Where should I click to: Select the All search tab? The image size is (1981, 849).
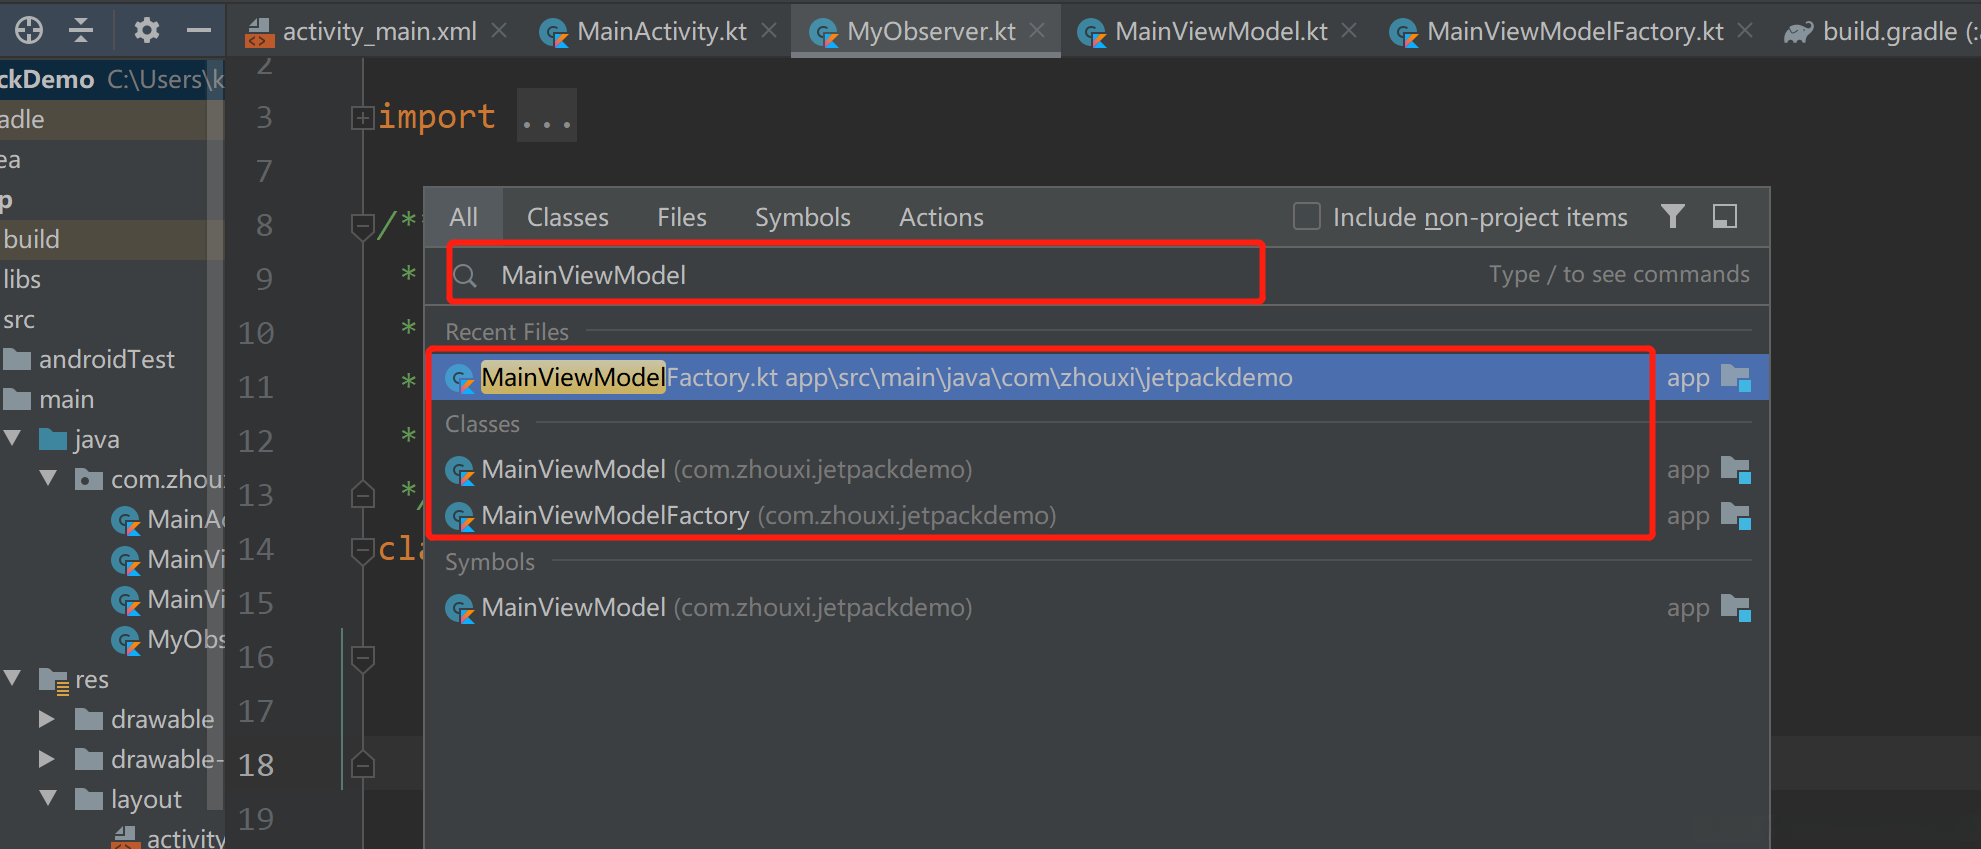(x=464, y=217)
